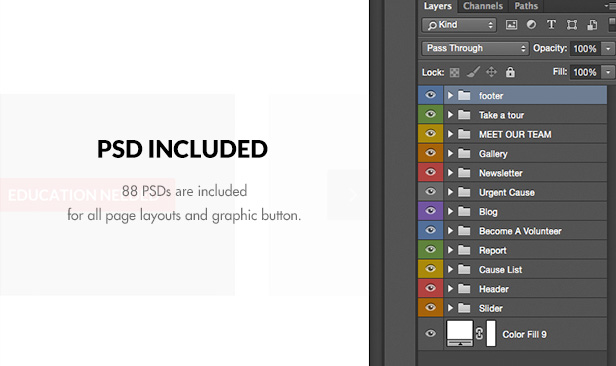Hide the Header layer group
616x366 pixels.
(x=431, y=288)
